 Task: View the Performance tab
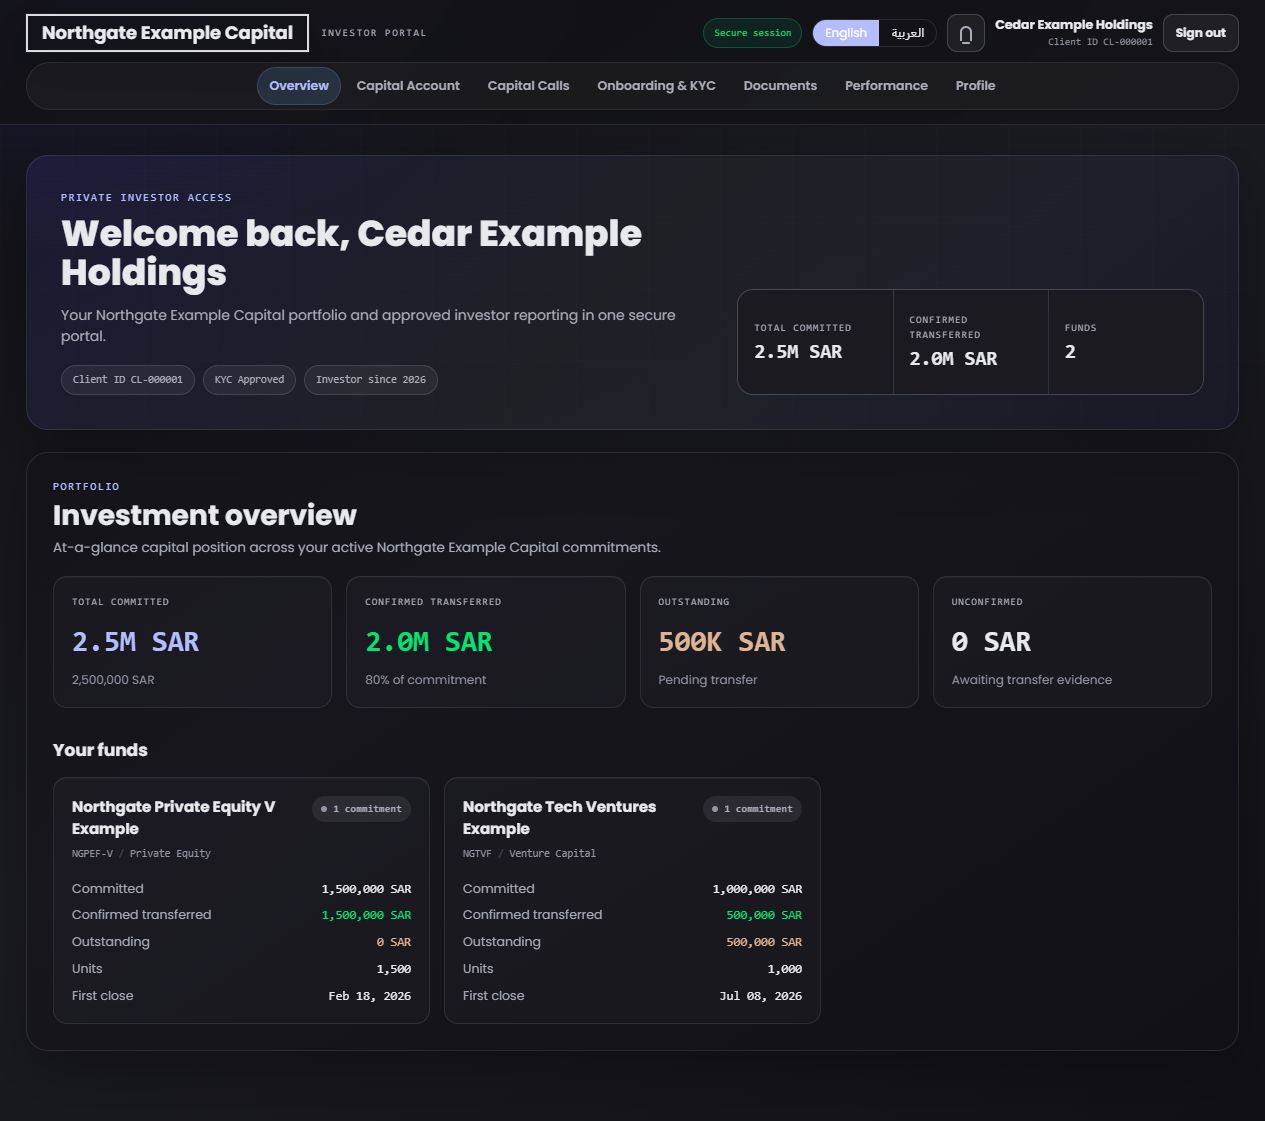tap(886, 86)
